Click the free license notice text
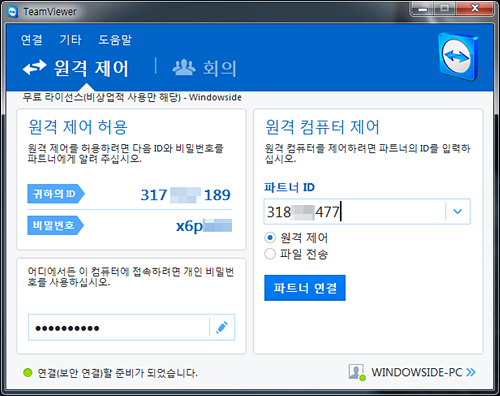The image size is (500, 396). click(x=132, y=97)
